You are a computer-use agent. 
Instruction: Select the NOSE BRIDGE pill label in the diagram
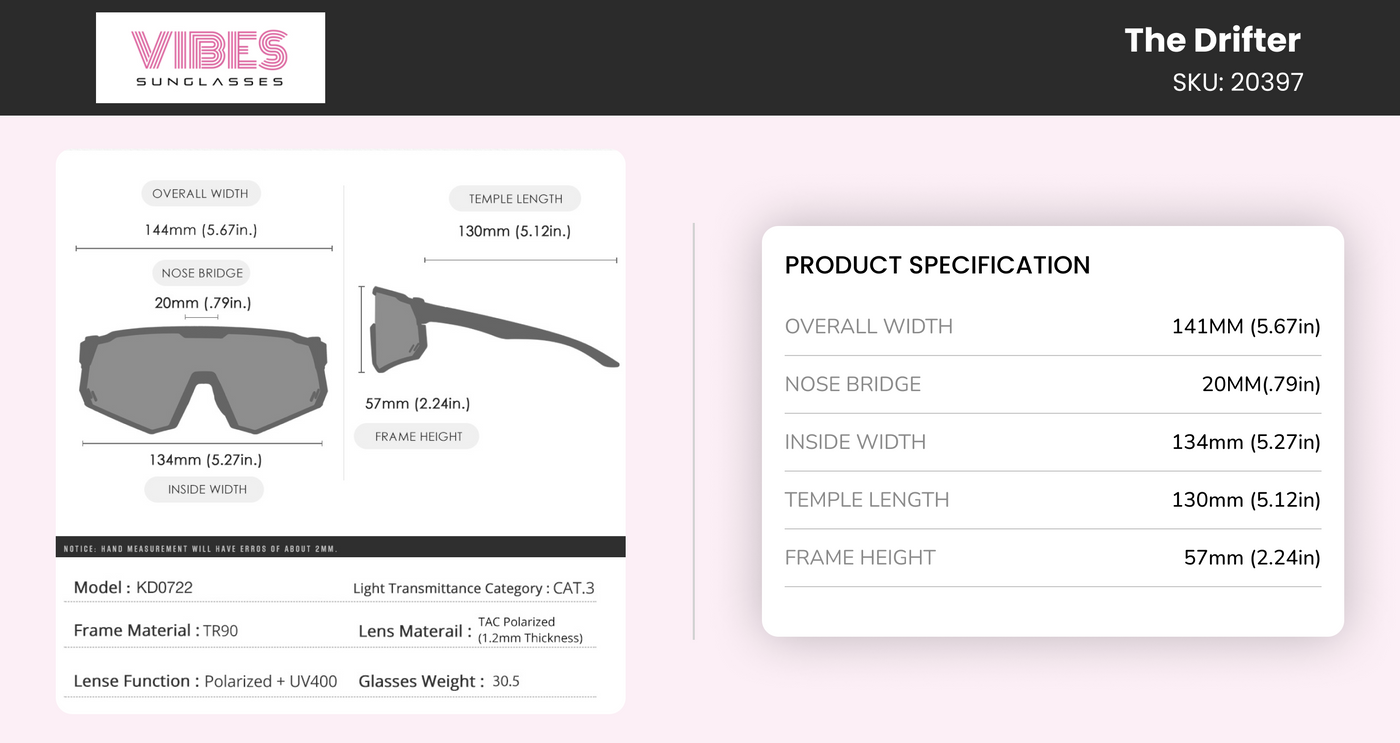tap(202, 273)
